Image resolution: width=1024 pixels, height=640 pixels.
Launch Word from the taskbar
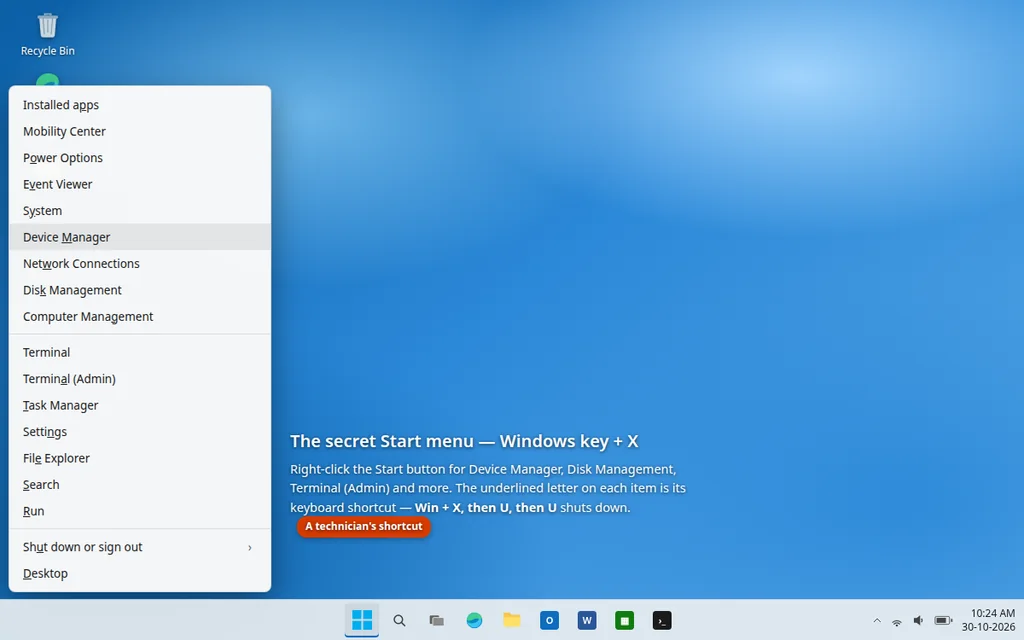[x=586, y=620]
